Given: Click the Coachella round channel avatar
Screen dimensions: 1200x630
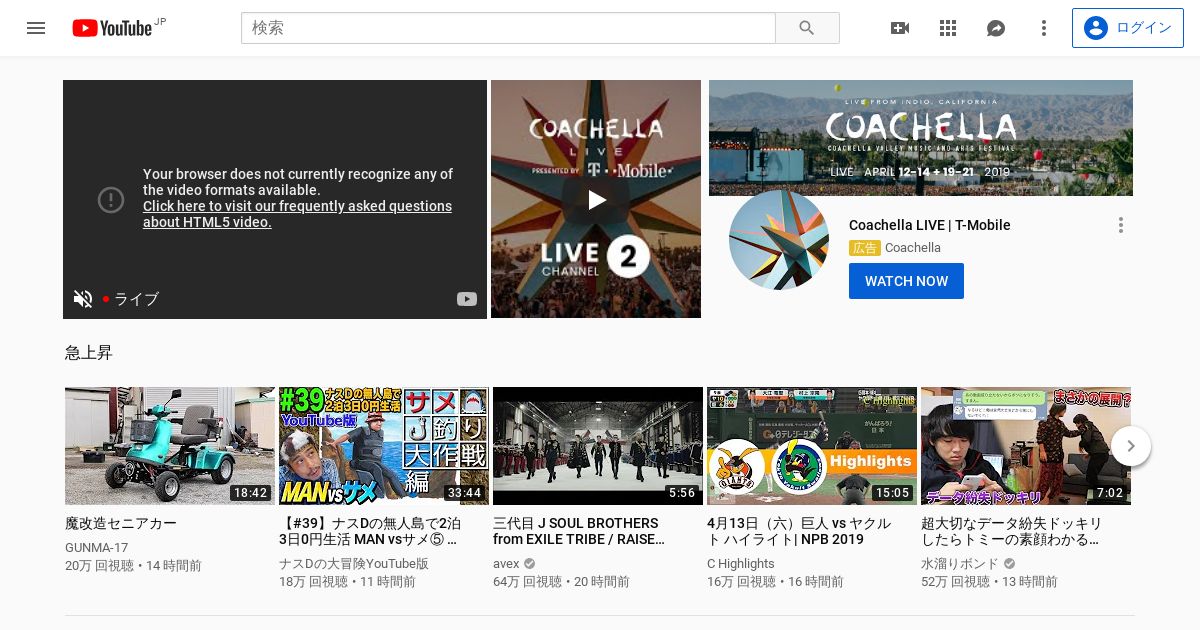Looking at the screenshot, I should pos(779,240).
